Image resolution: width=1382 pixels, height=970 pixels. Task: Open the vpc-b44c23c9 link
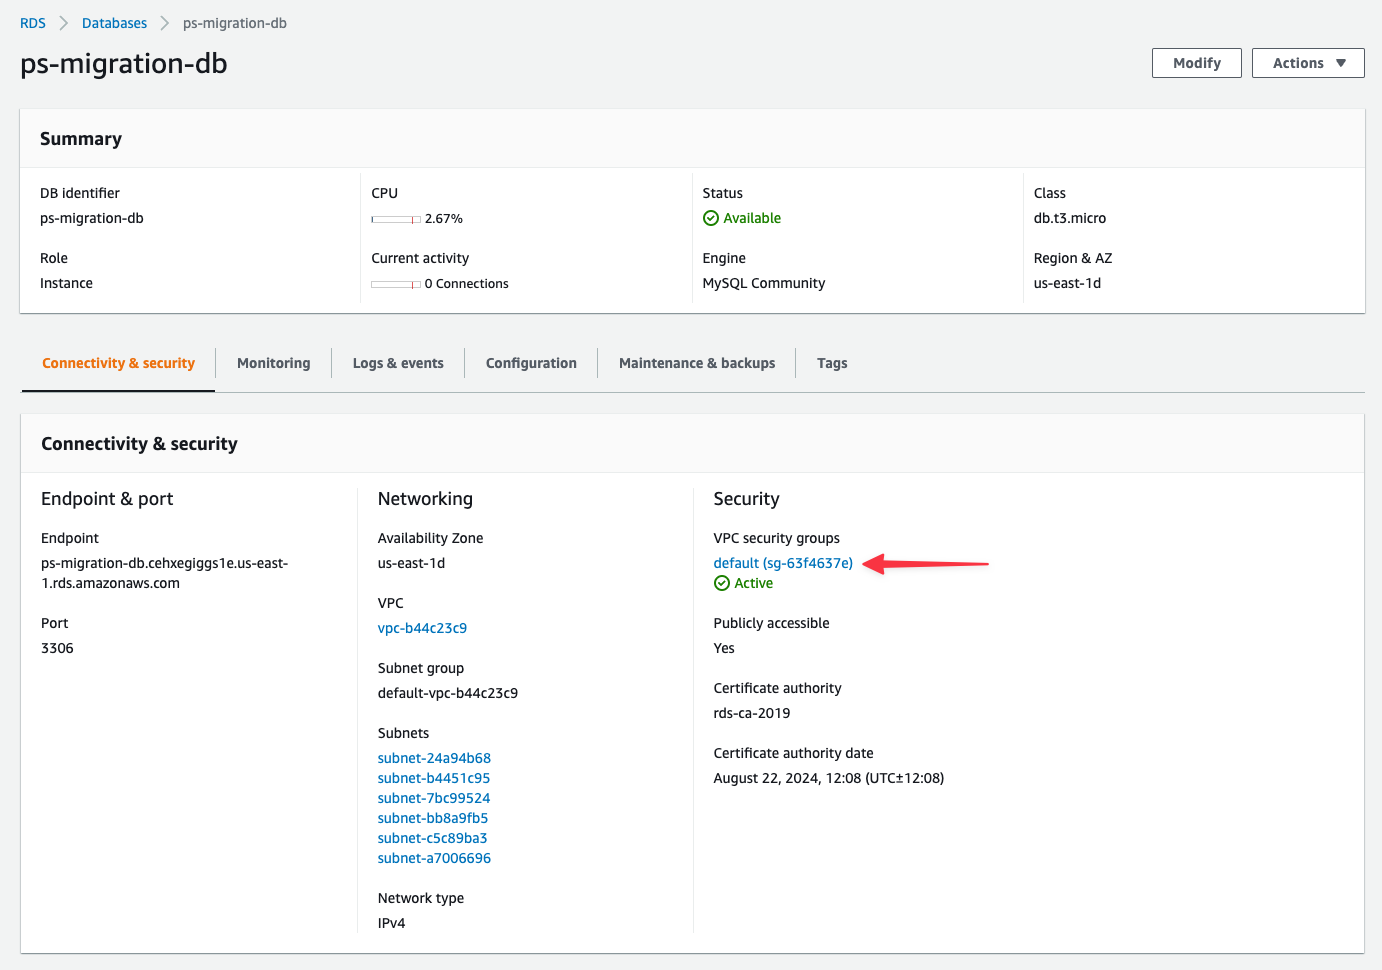(422, 627)
